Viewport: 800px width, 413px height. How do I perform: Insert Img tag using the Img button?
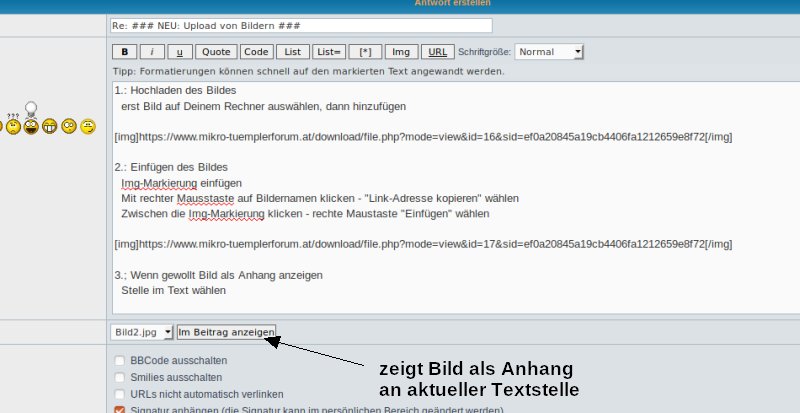401,52
